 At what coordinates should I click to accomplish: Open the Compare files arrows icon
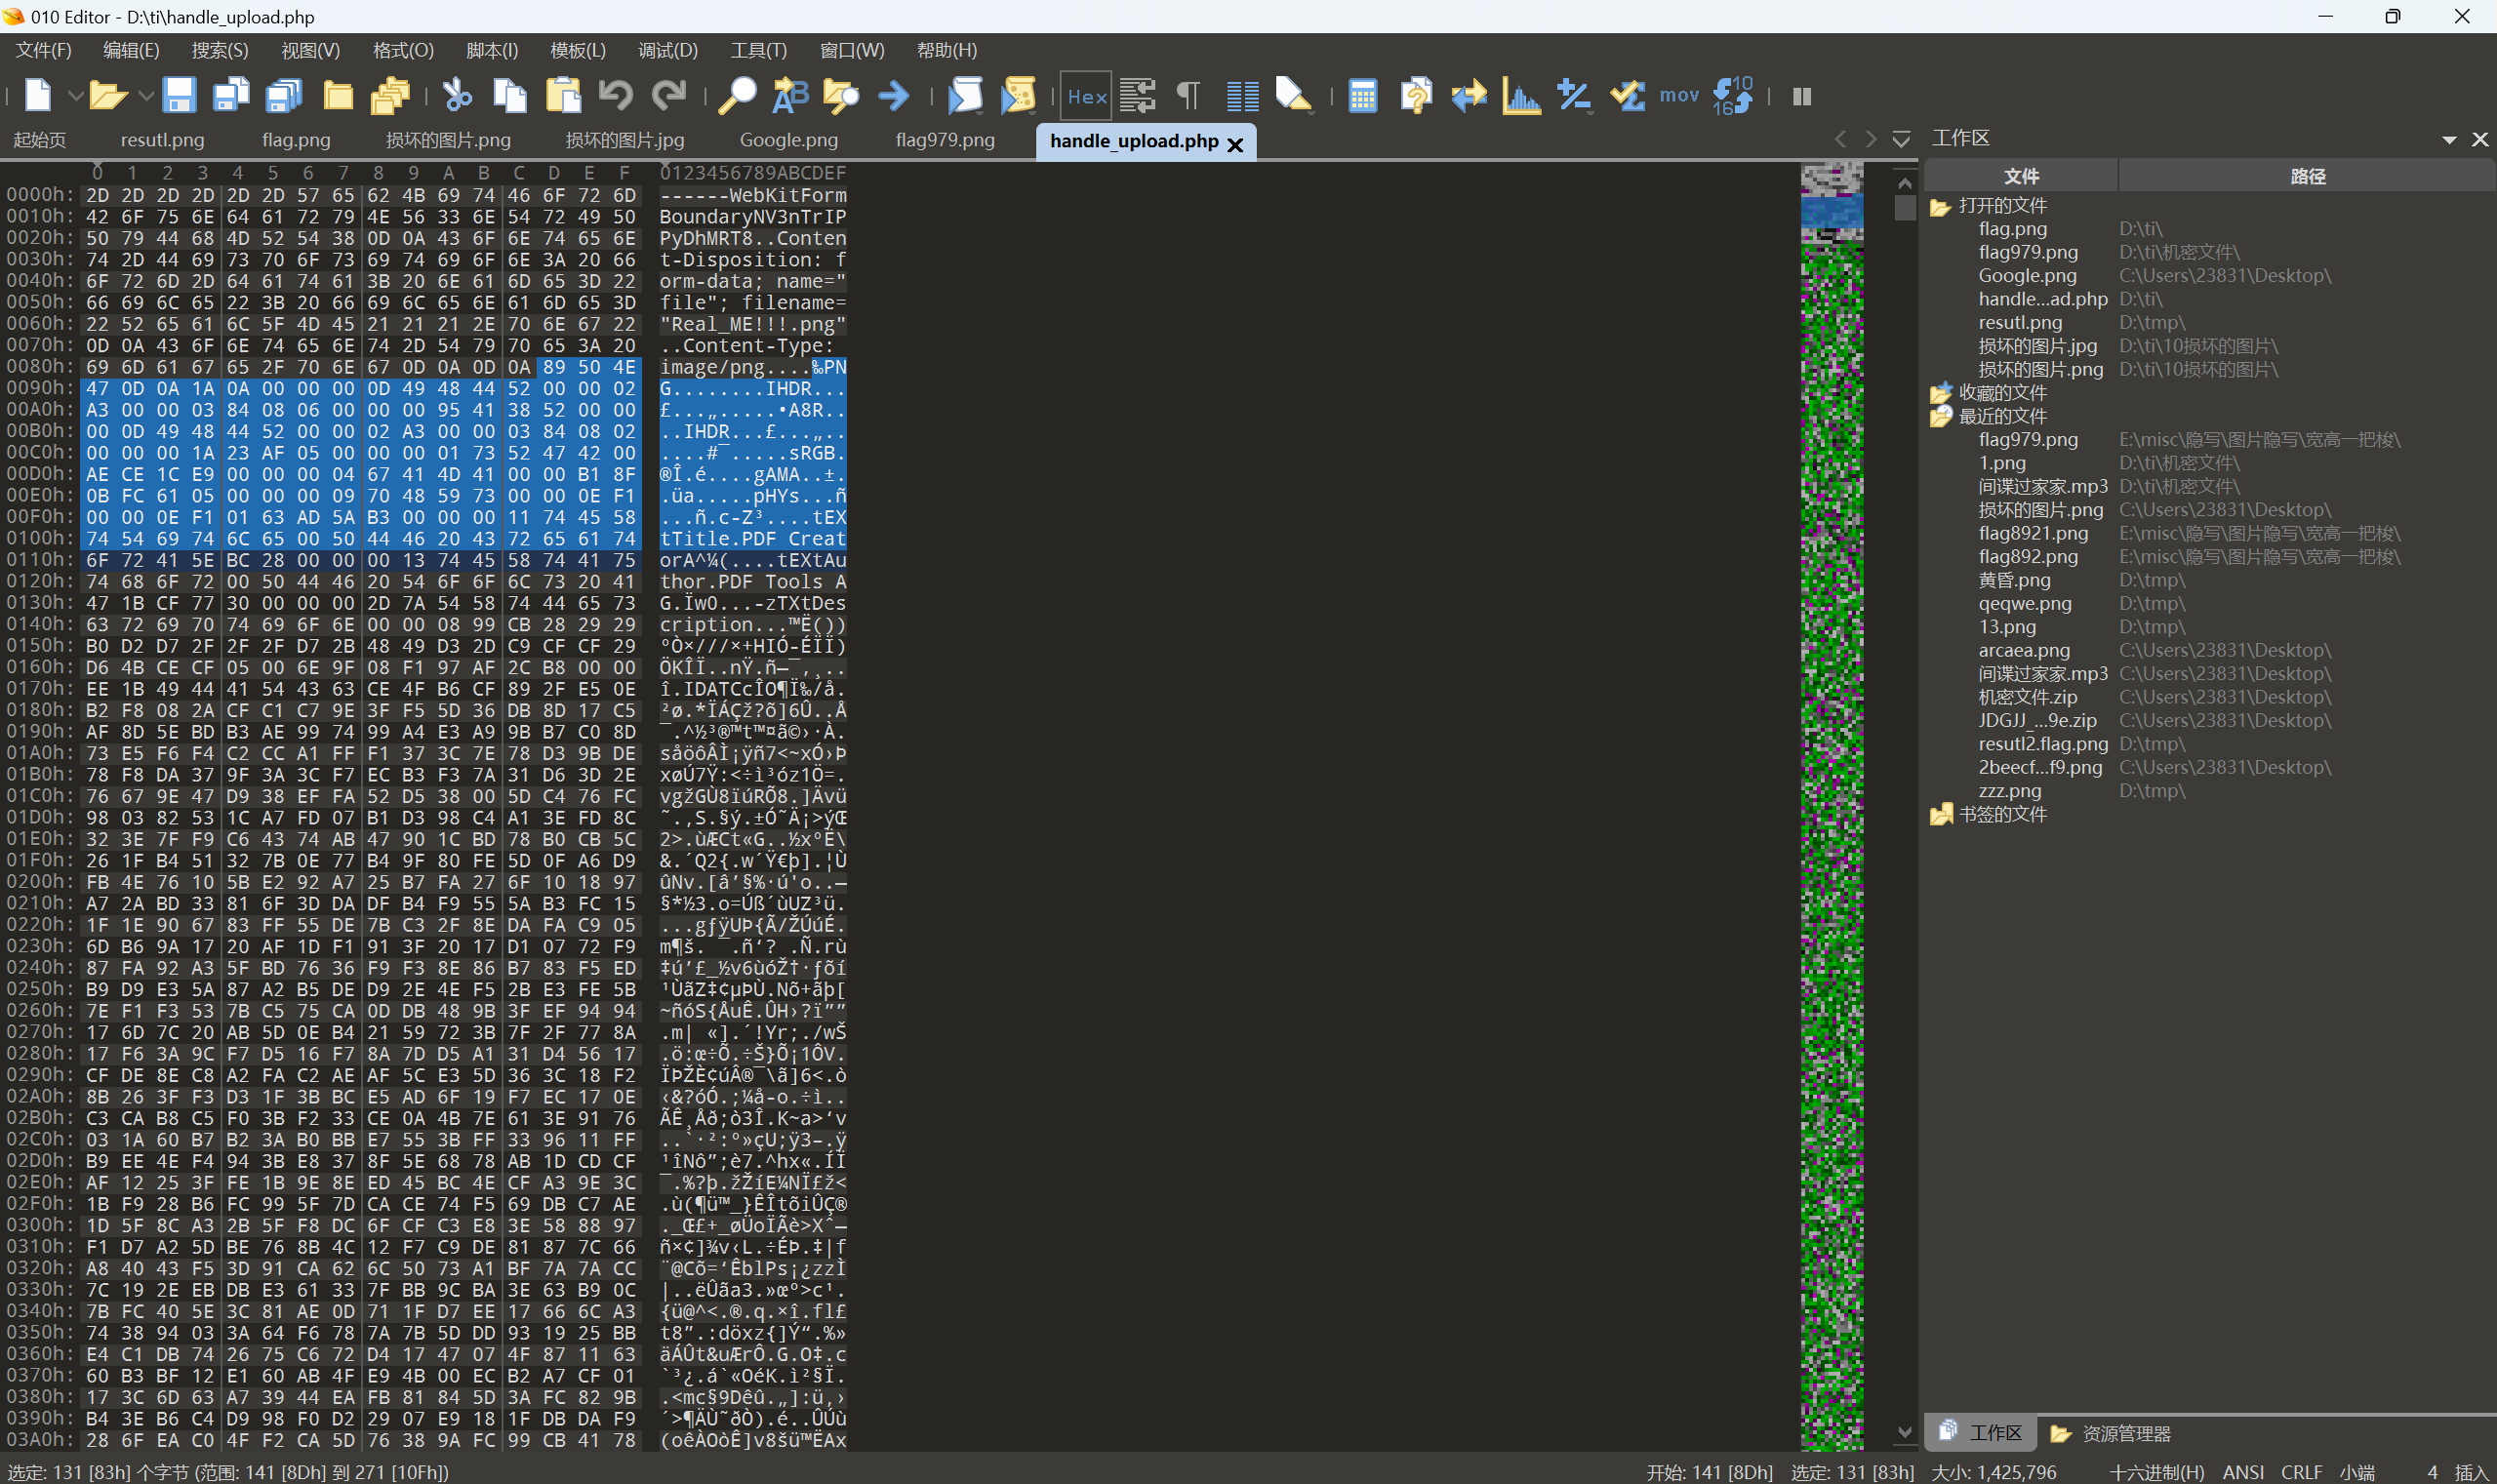[1469, 96]
